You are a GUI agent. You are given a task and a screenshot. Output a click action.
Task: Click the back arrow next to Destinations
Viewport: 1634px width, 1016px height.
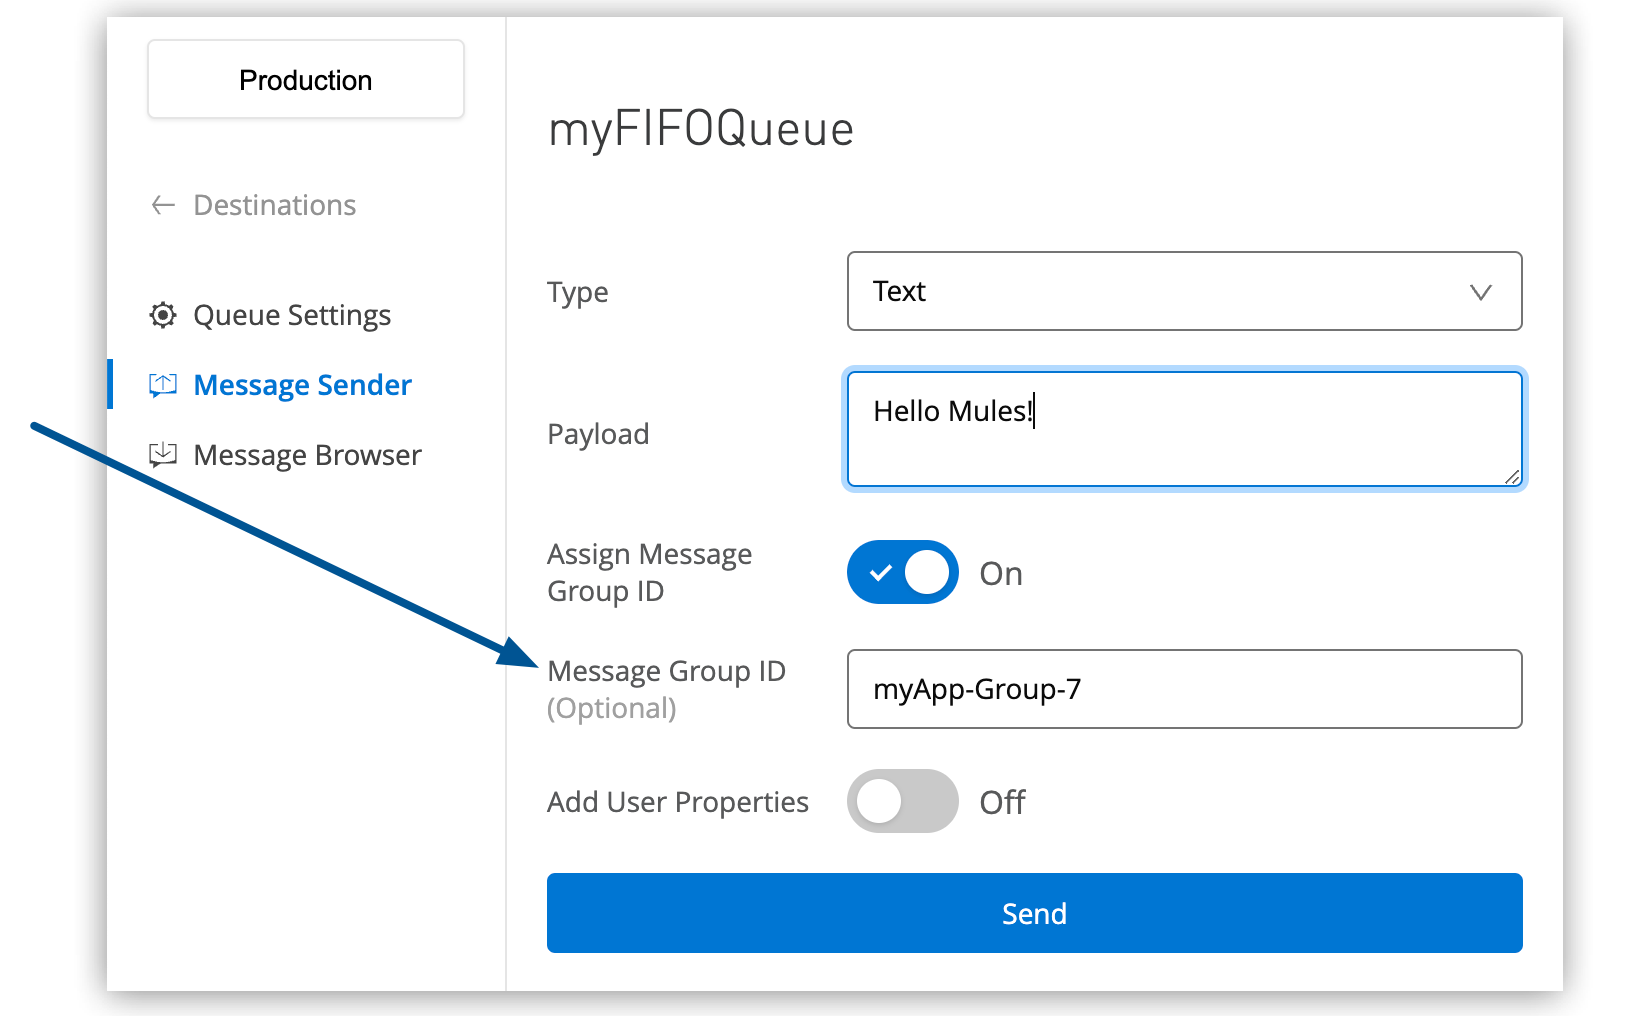(162, 205)
